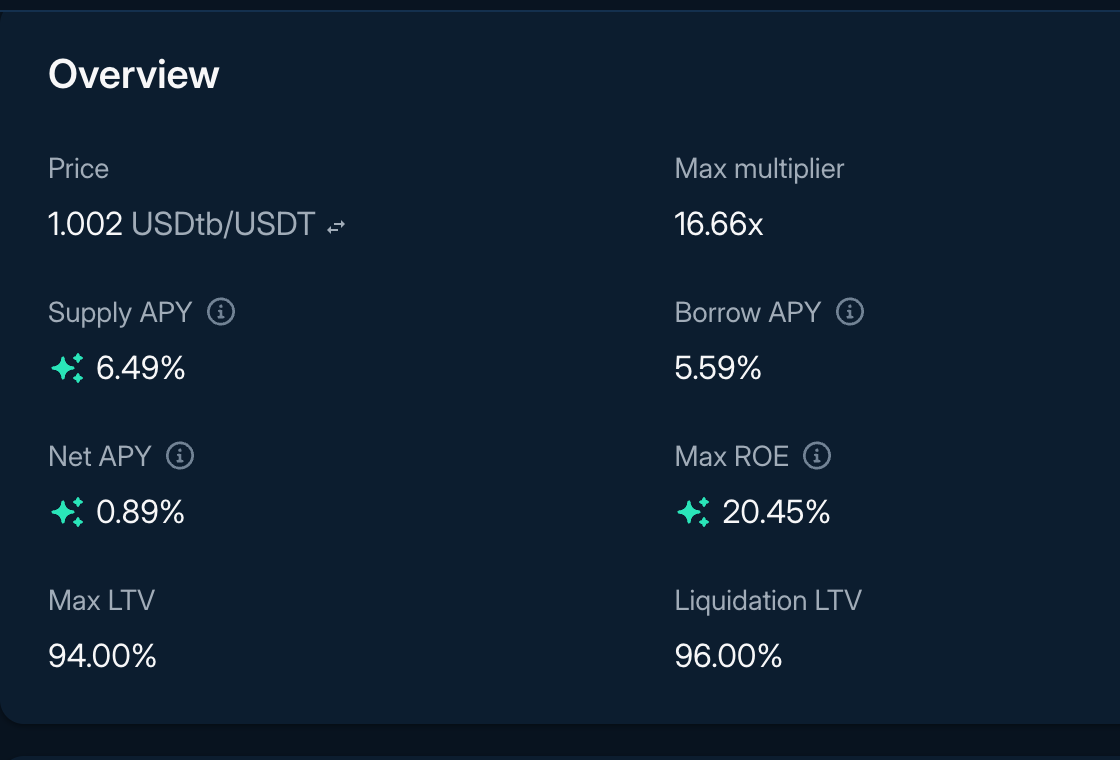This screenshot has width=1120, height=760.
Task: Click the 20.45% Max ROE value
Action: pyautogui.click(x=776, y=512)
